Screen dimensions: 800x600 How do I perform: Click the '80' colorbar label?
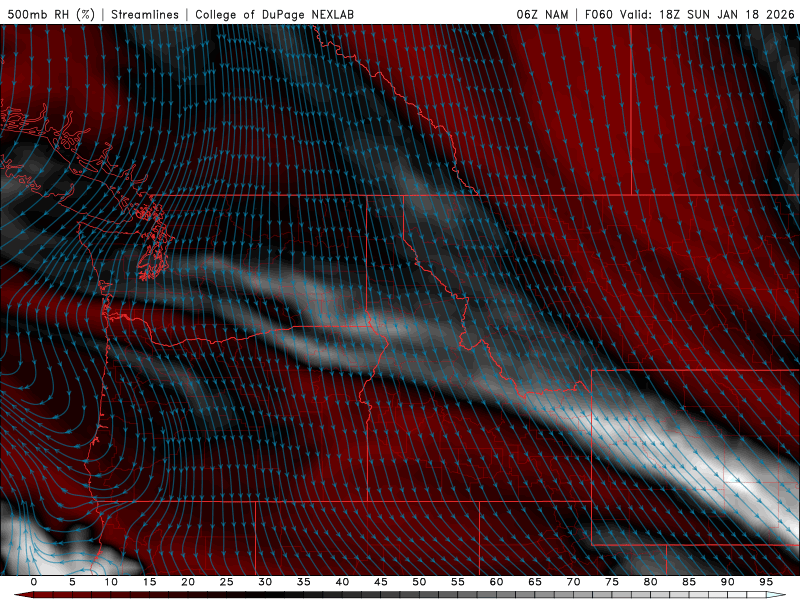coord(651,582)
